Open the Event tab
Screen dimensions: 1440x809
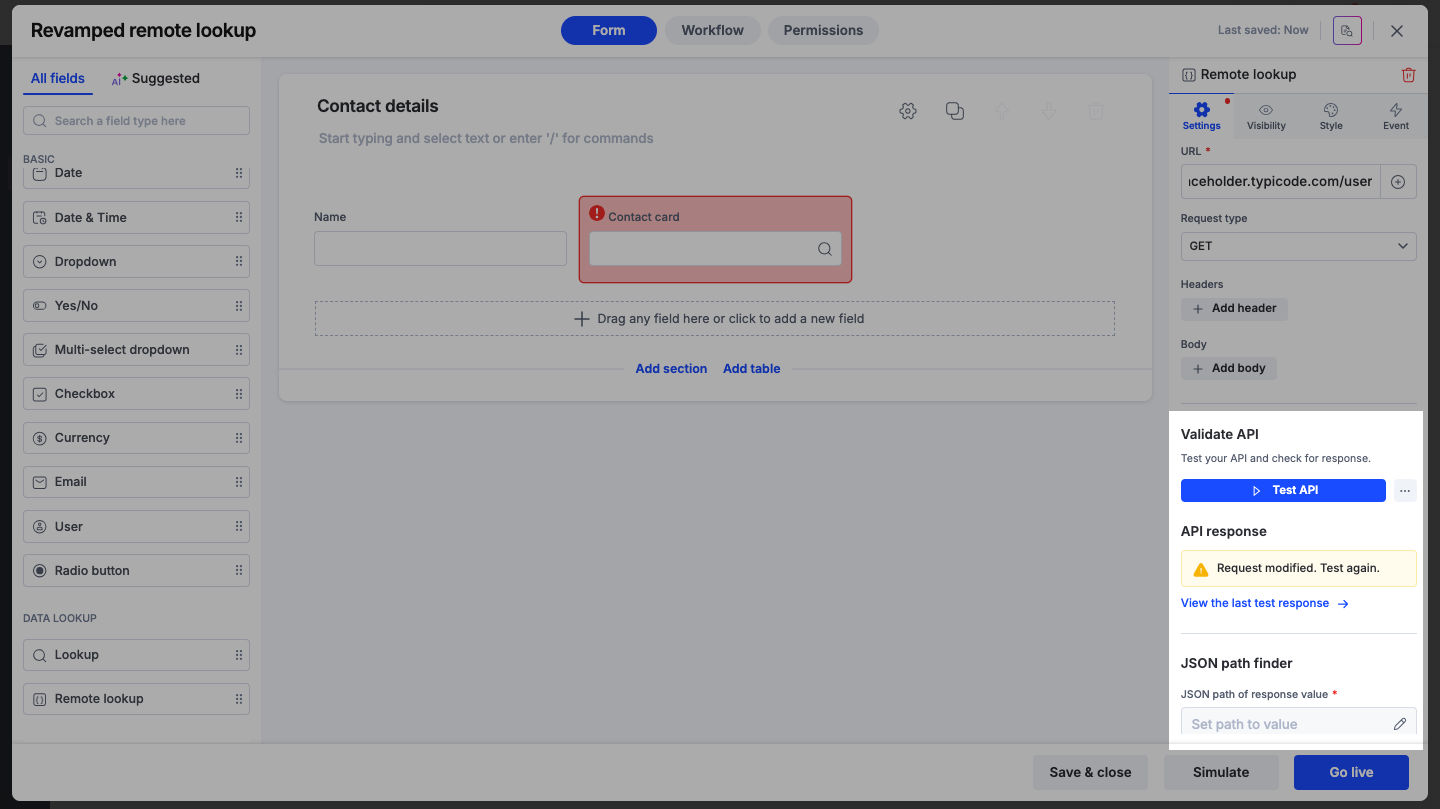[1396, 116]
